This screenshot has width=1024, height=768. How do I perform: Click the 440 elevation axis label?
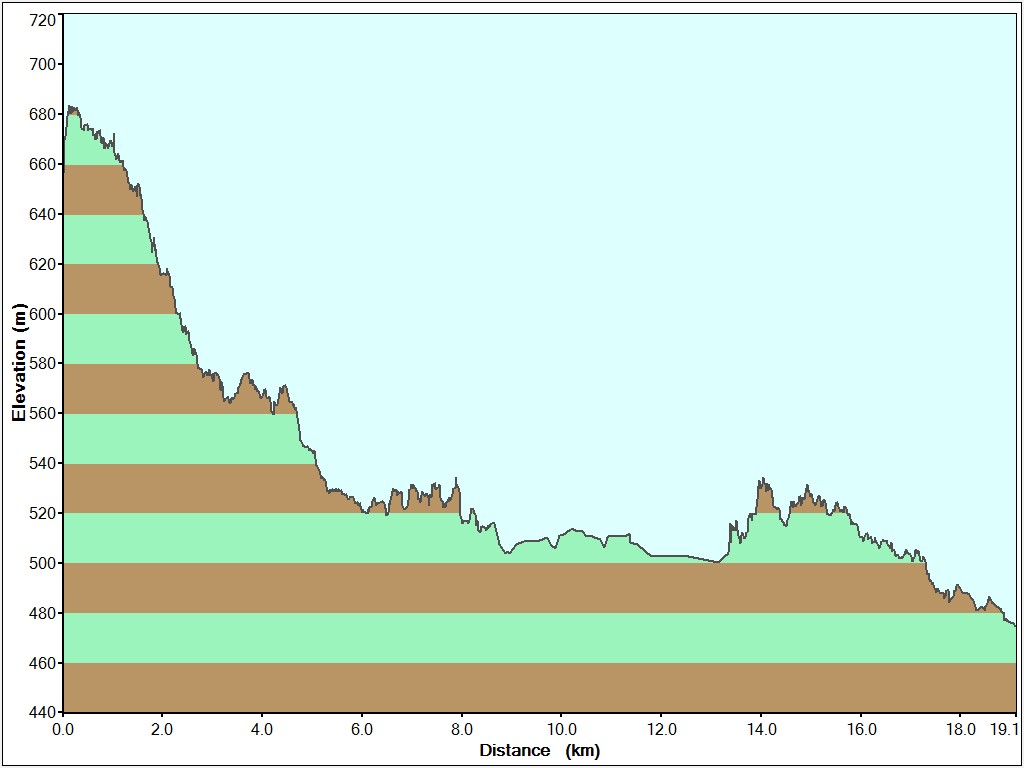(x=43, y=712)
